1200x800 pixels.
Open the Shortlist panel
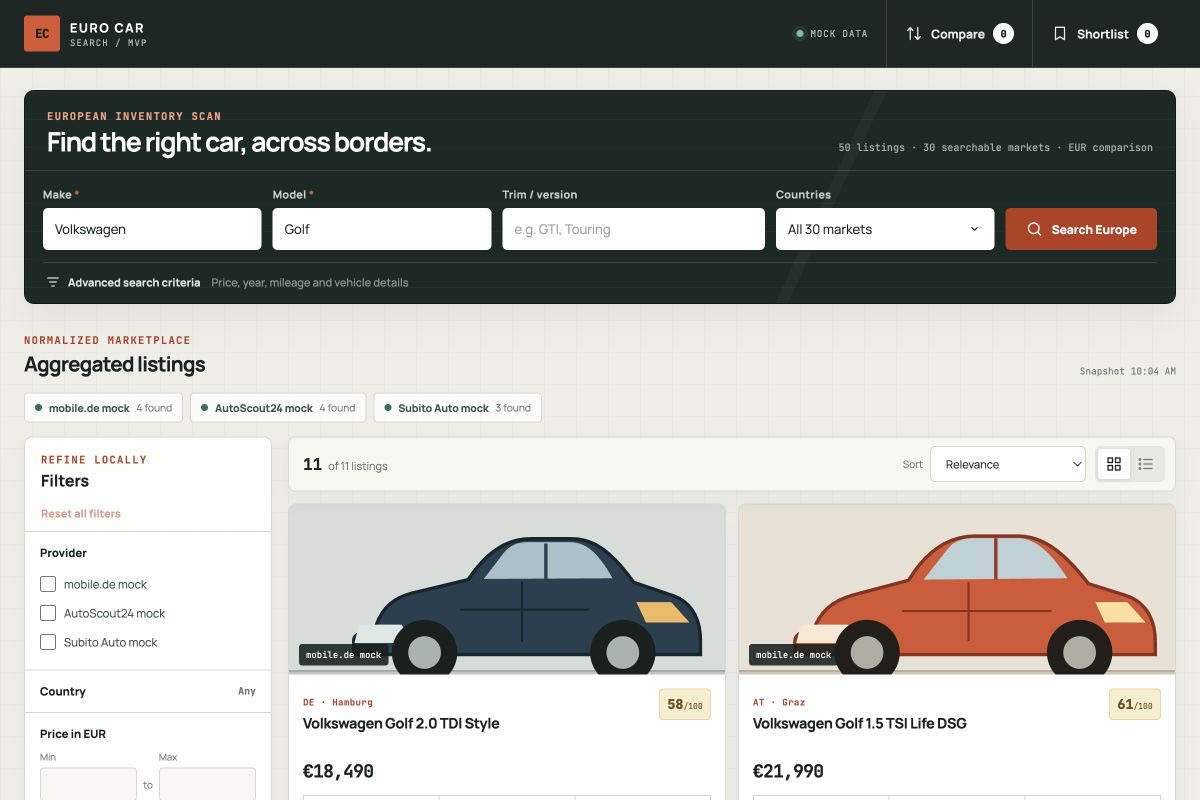[1104, 34]
